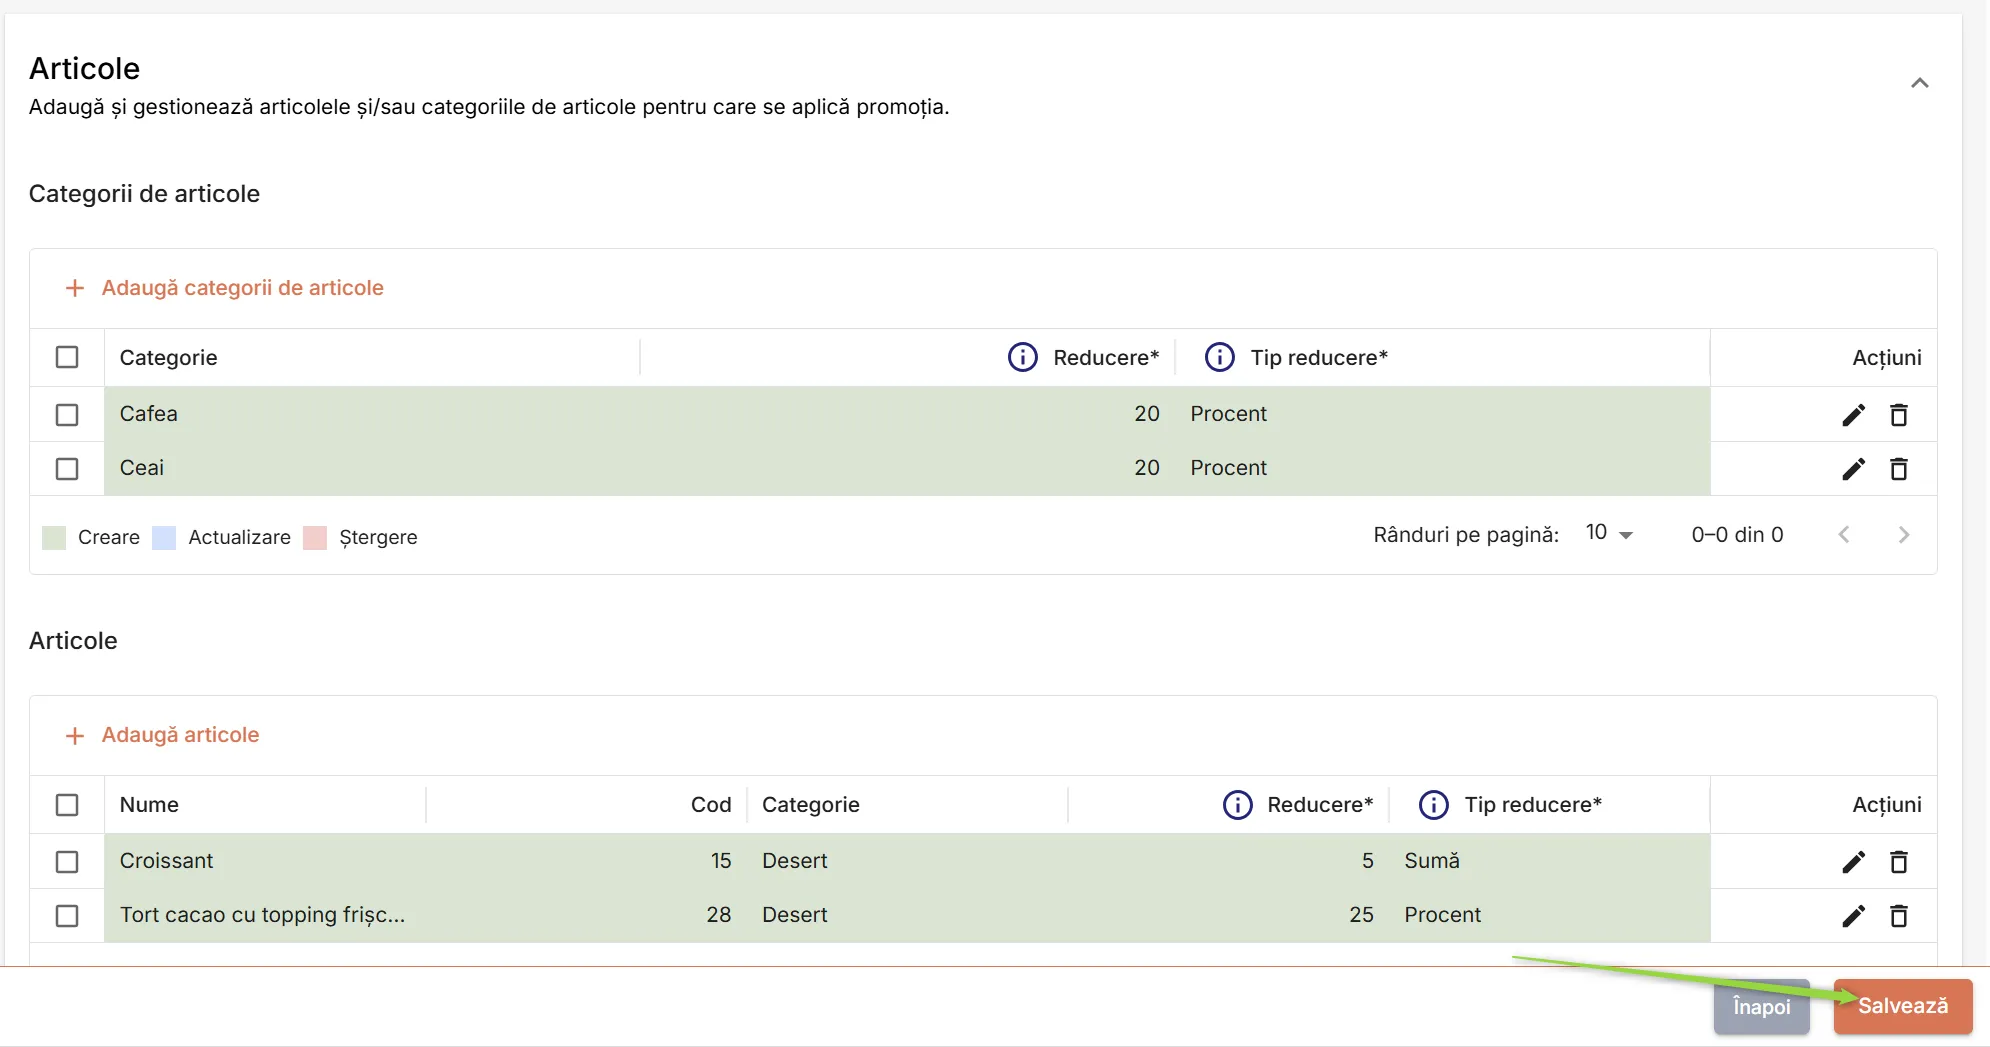Image resolution: width=1990 pixels, height=1047 pixels.
Task: Click Adaugă articole link
Action: (x=180, y=735)
